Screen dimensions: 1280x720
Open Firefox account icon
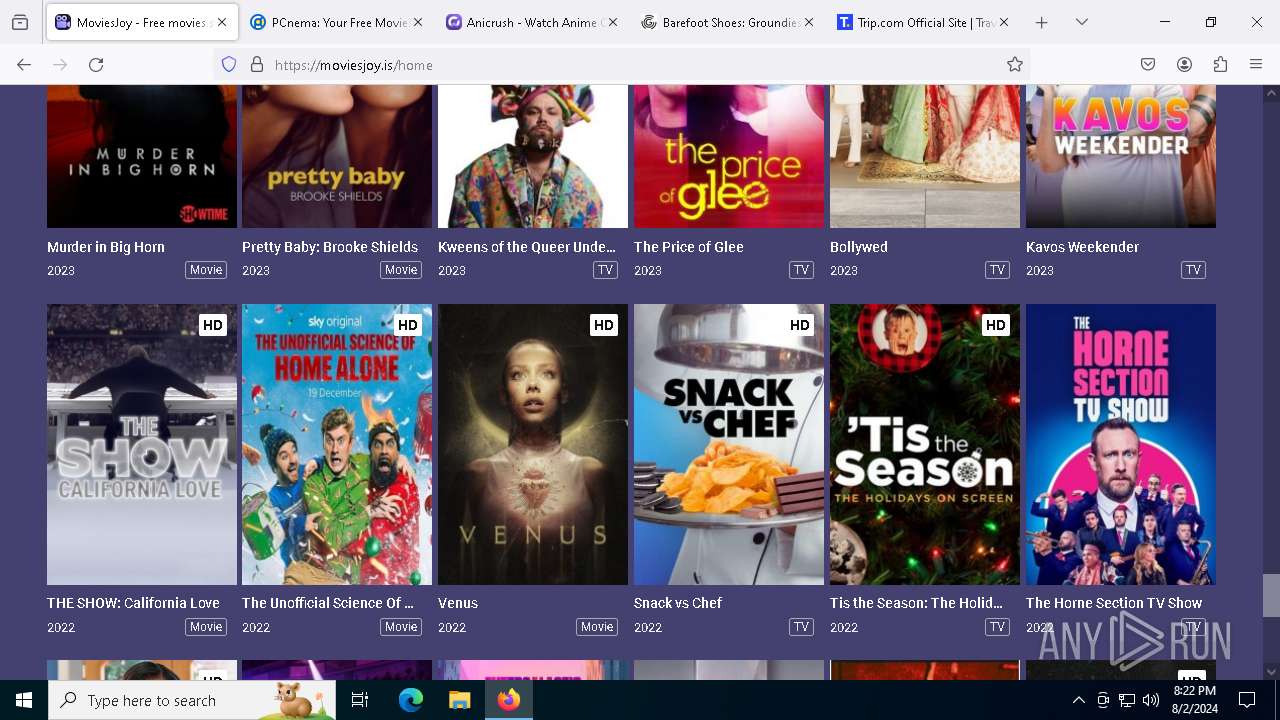1184,65
